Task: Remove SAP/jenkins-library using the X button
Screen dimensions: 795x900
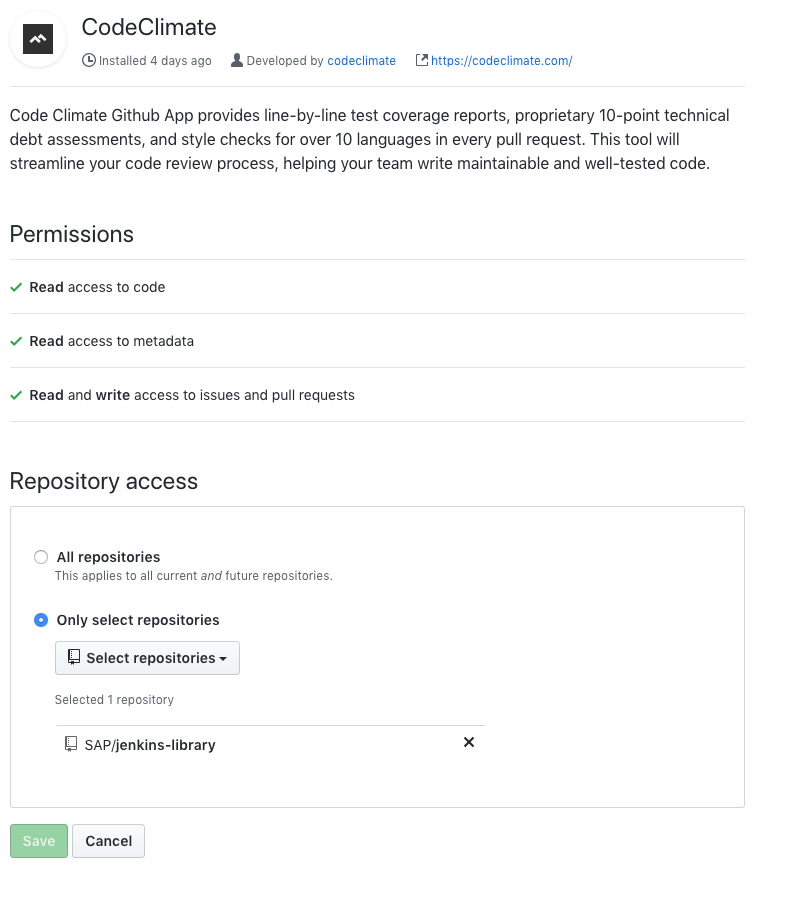Action: 468,742
